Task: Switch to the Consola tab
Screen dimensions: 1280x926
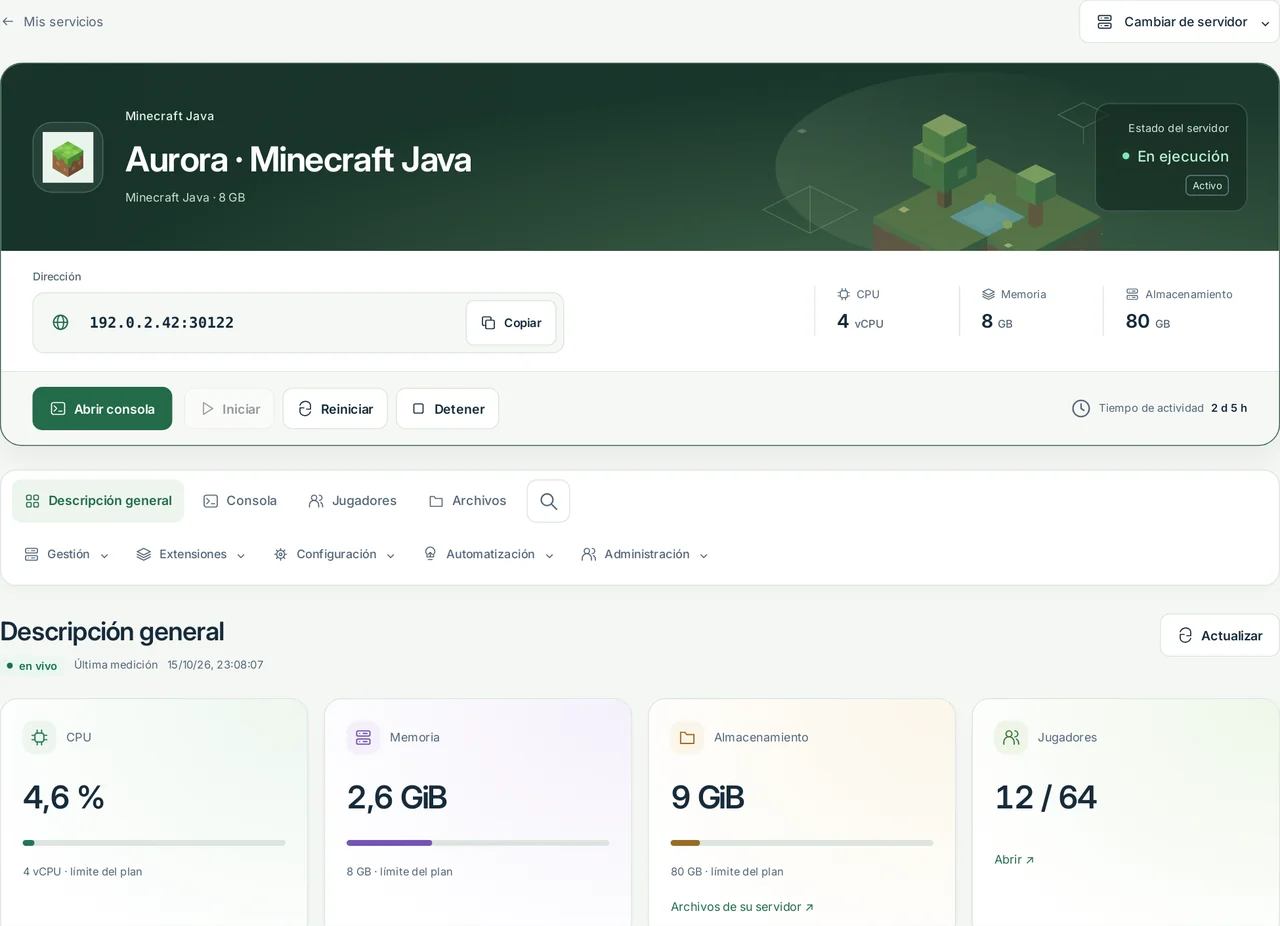Action: click(240, 501)
